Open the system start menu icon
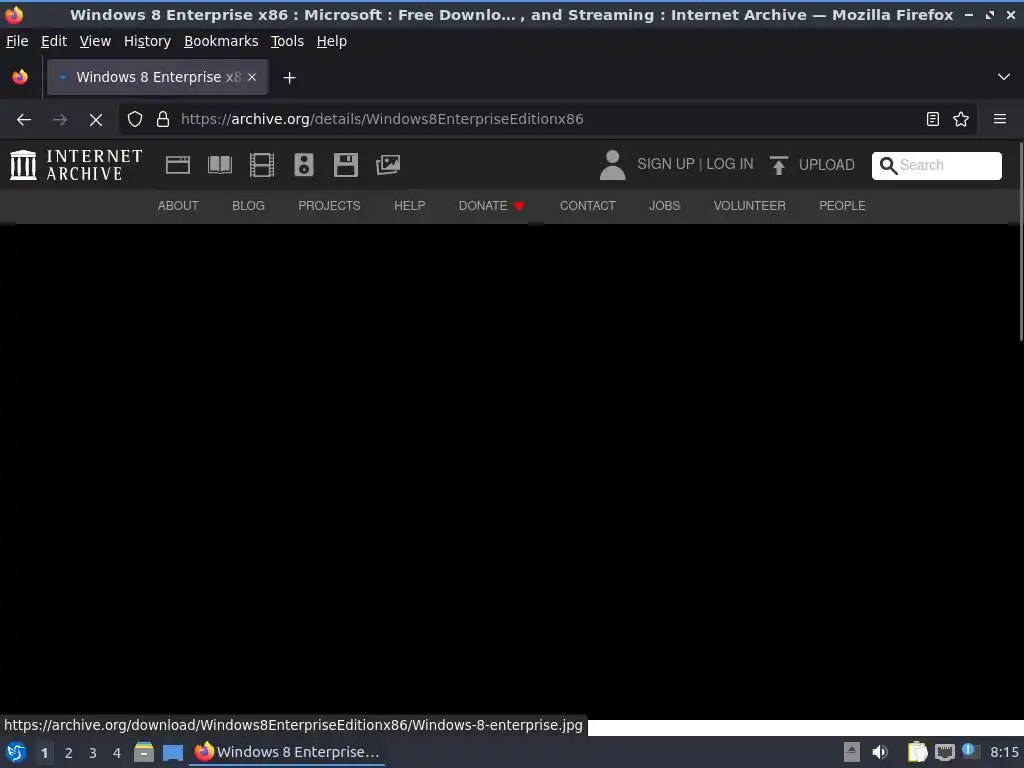Viewport: 1024px width, 768px height. (16, 752)
